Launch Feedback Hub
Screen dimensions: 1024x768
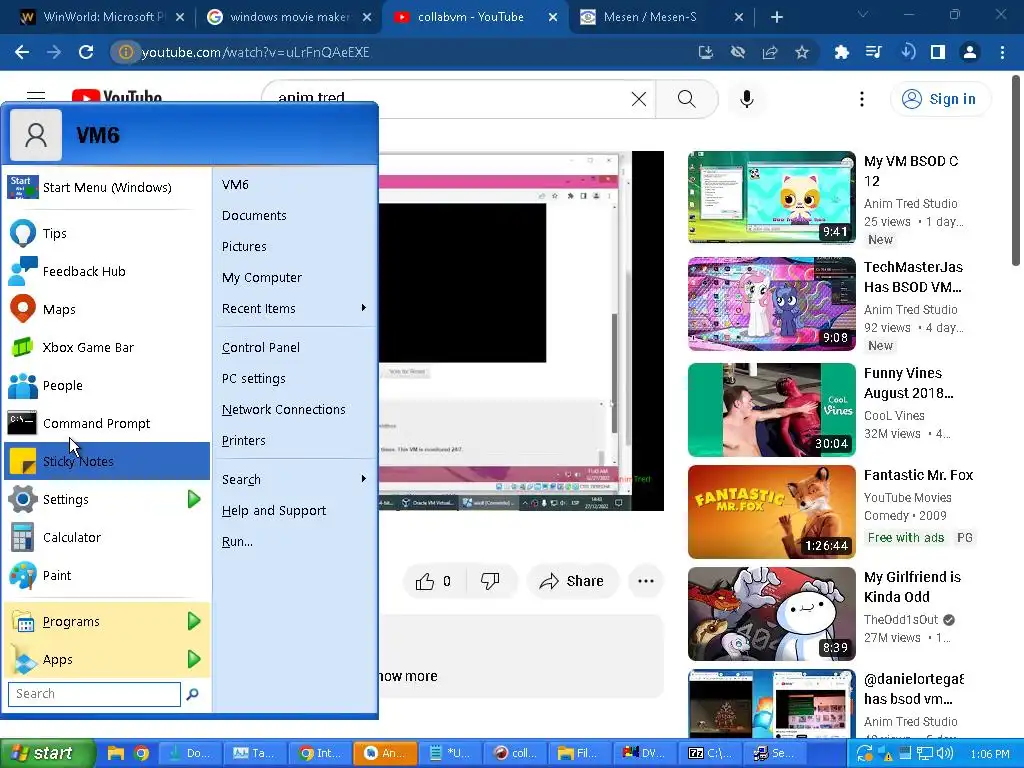[x=107, y=271]
